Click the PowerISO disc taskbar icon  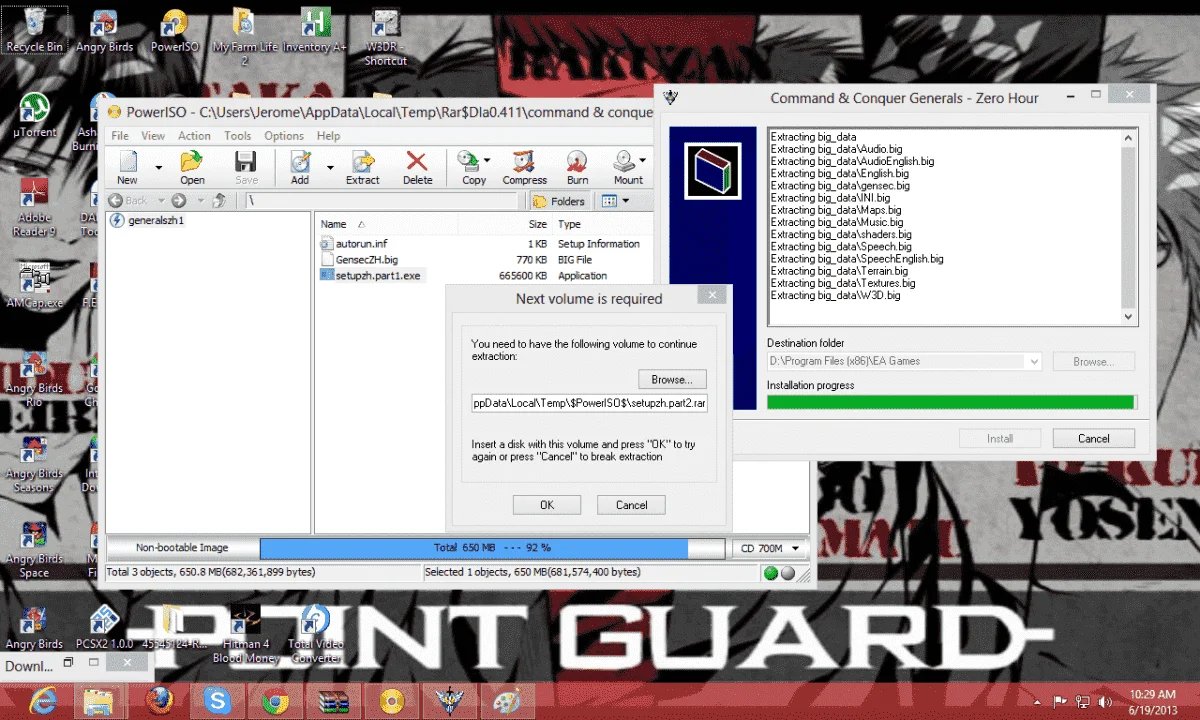tap(392, 702)
